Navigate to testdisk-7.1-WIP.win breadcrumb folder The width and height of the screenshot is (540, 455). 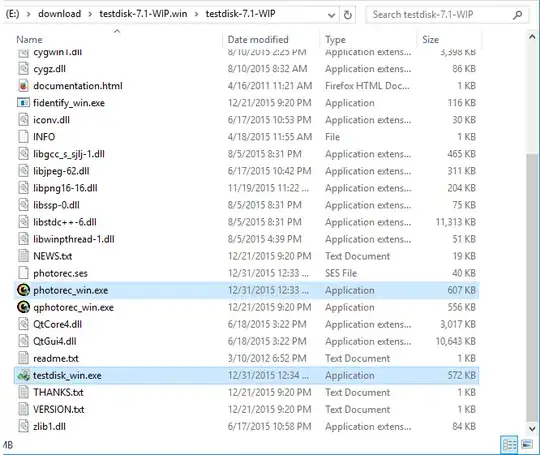coord(143,14)
